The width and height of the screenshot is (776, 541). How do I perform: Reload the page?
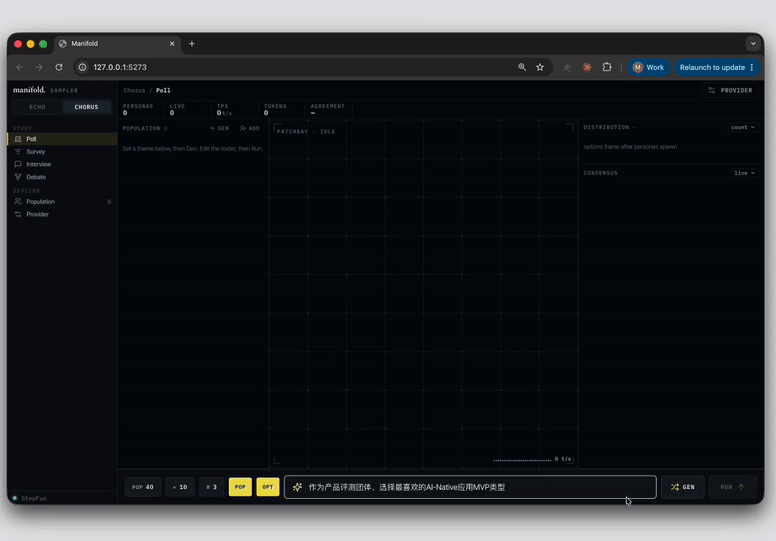[x=59, y=67]
